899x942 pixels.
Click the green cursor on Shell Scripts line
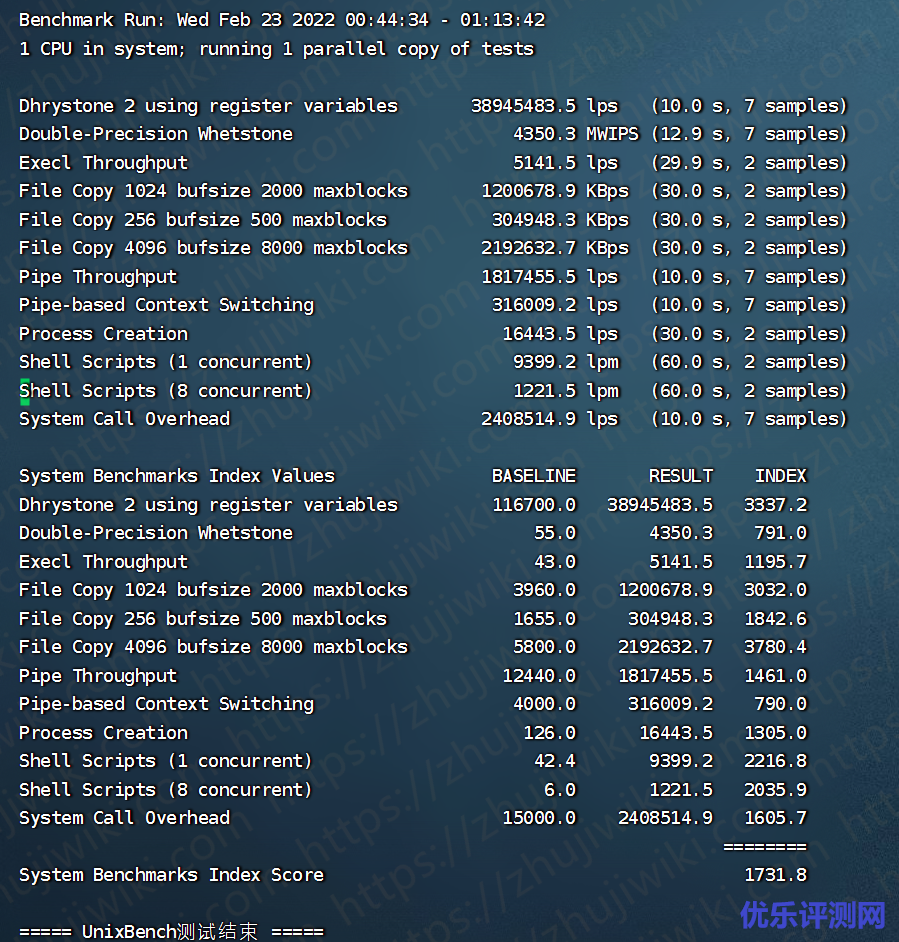point(25,392)
